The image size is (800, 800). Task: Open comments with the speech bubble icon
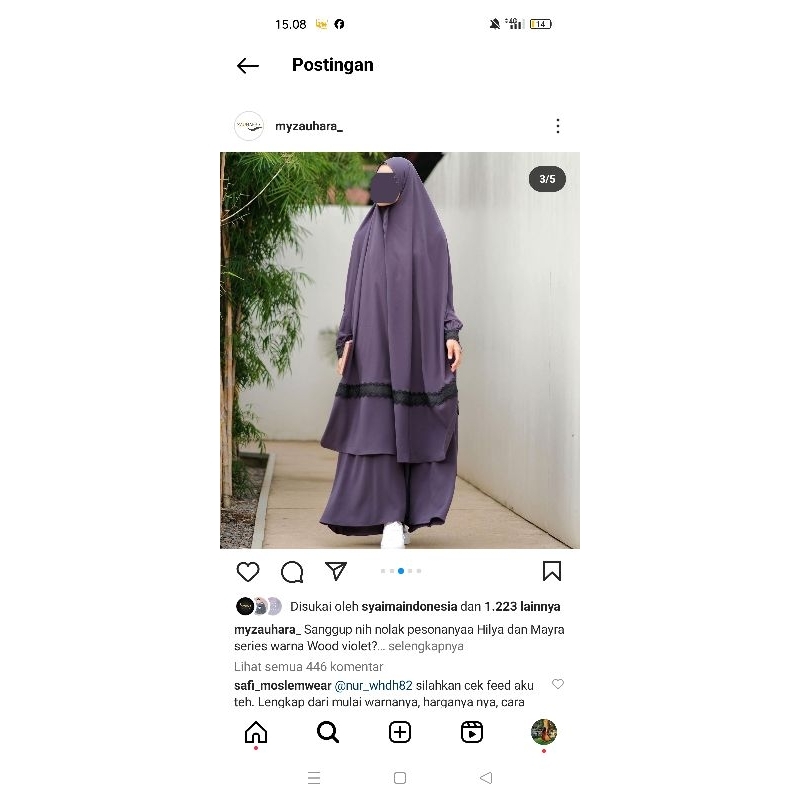coord(292,572)
